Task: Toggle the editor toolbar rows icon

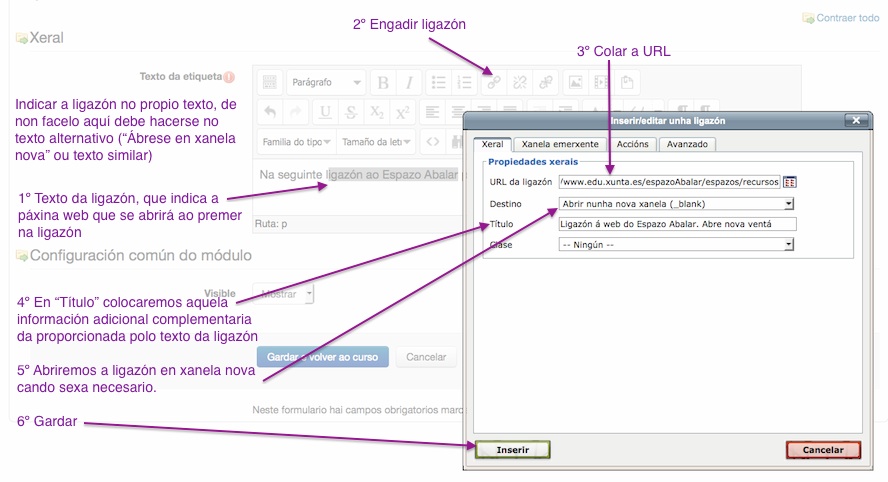Action: point(270,83)
